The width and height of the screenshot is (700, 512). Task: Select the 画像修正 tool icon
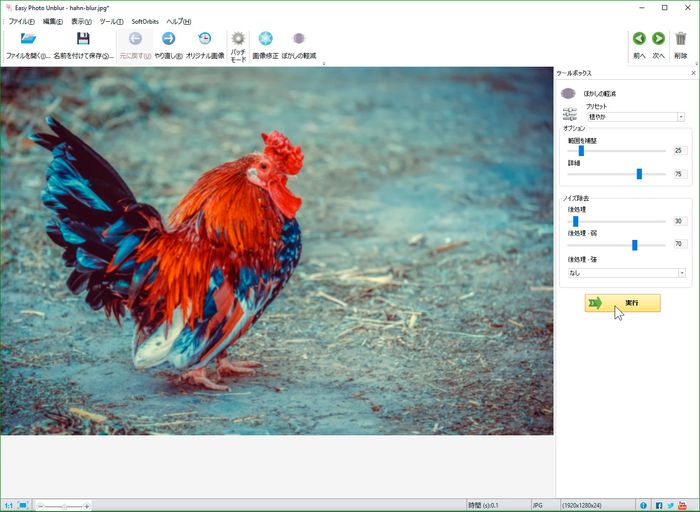point(266,39)
